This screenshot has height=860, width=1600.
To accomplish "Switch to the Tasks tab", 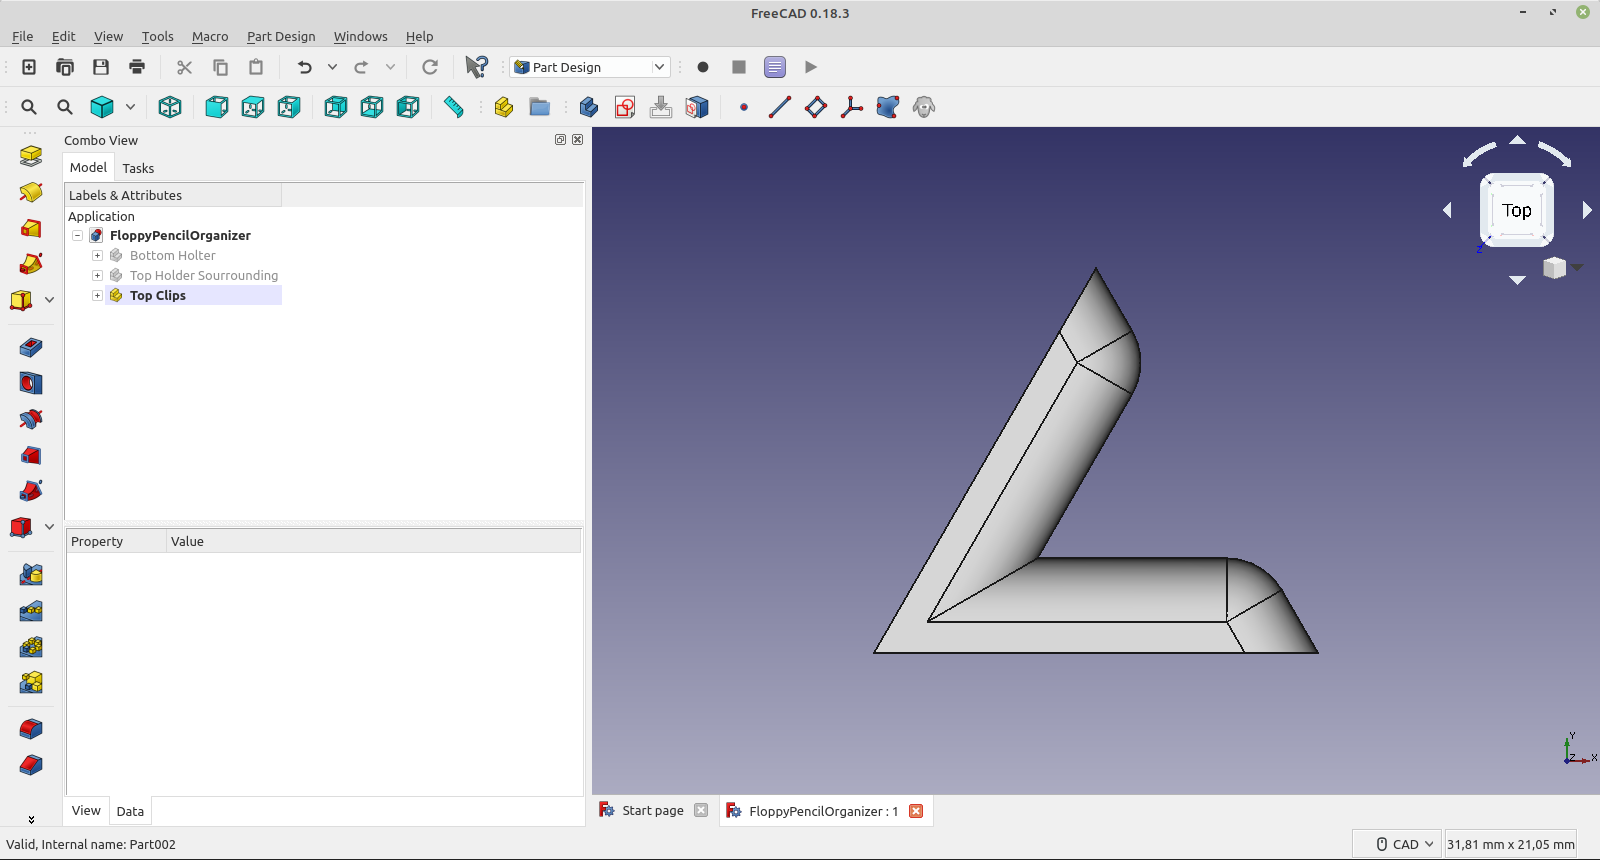I will [x=138, y=168].
